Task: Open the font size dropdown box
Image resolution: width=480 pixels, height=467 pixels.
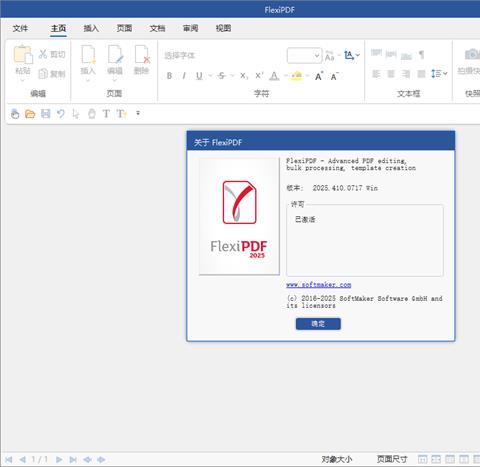Action: [x=304, y=55]
